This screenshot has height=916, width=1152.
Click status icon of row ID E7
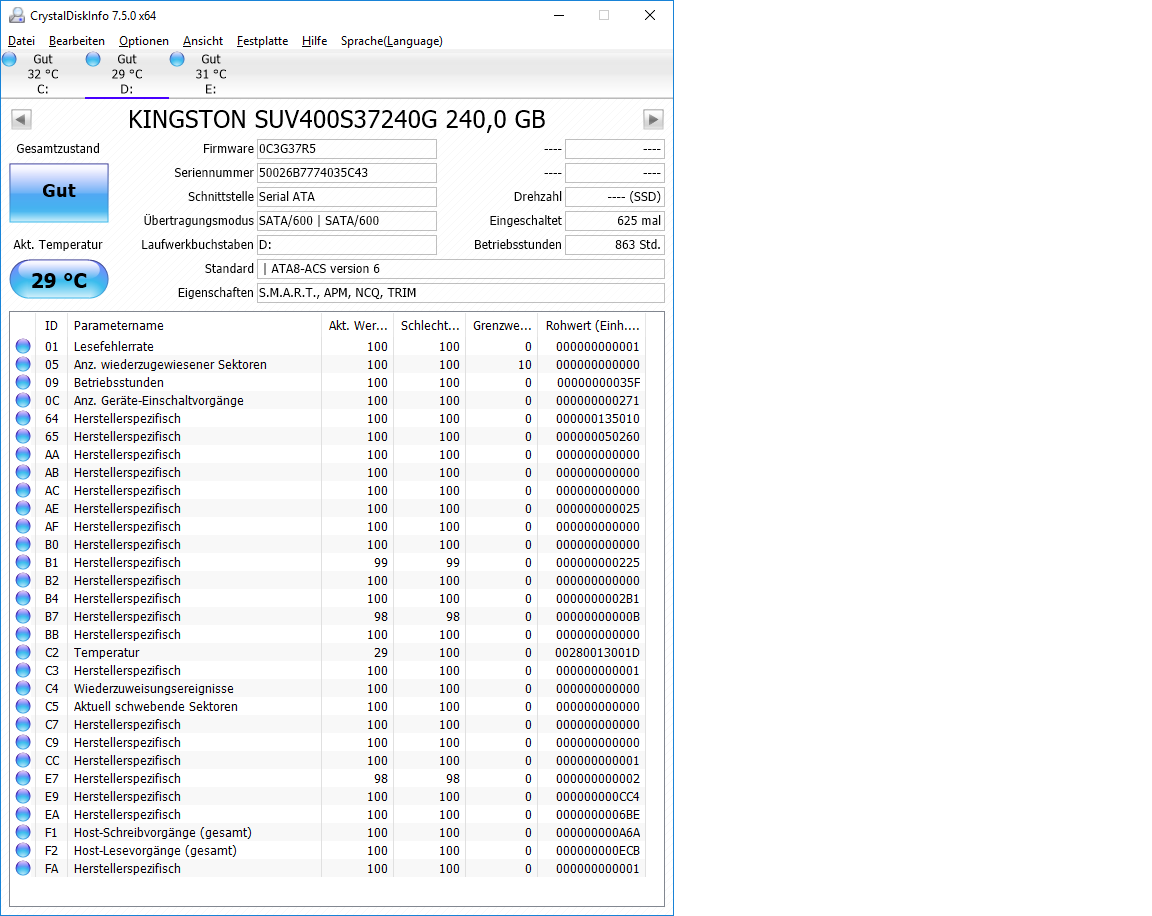pyautogui.click(x=24, y=778)
